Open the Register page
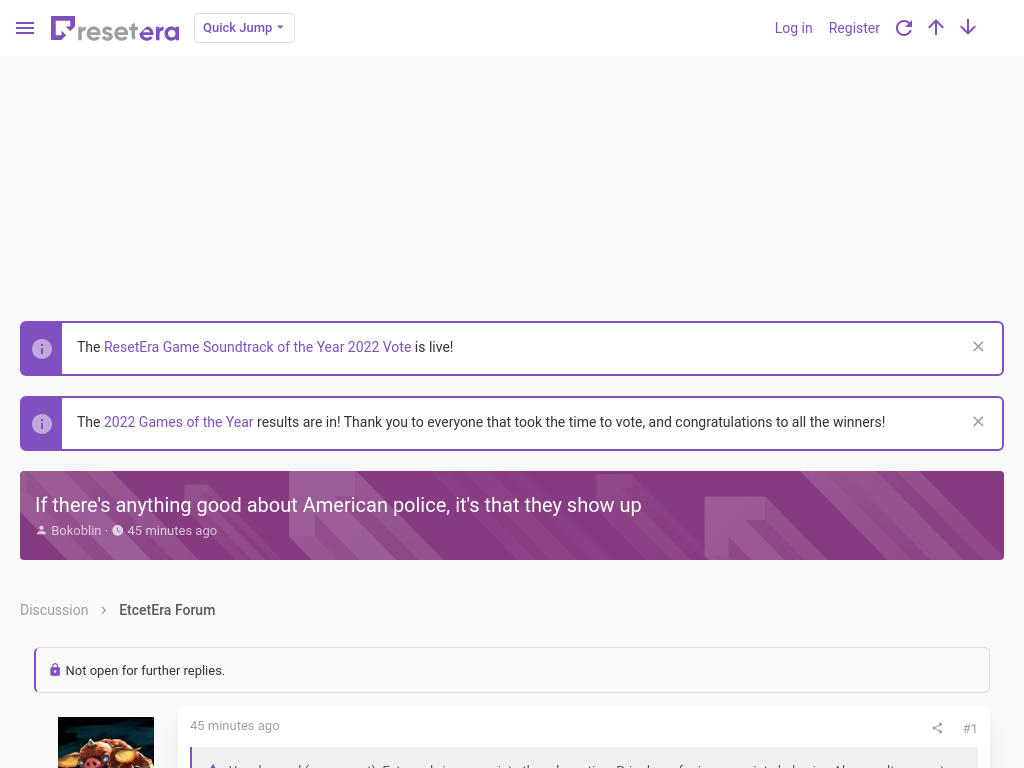The image size is (1024, 768). (854, 28)
